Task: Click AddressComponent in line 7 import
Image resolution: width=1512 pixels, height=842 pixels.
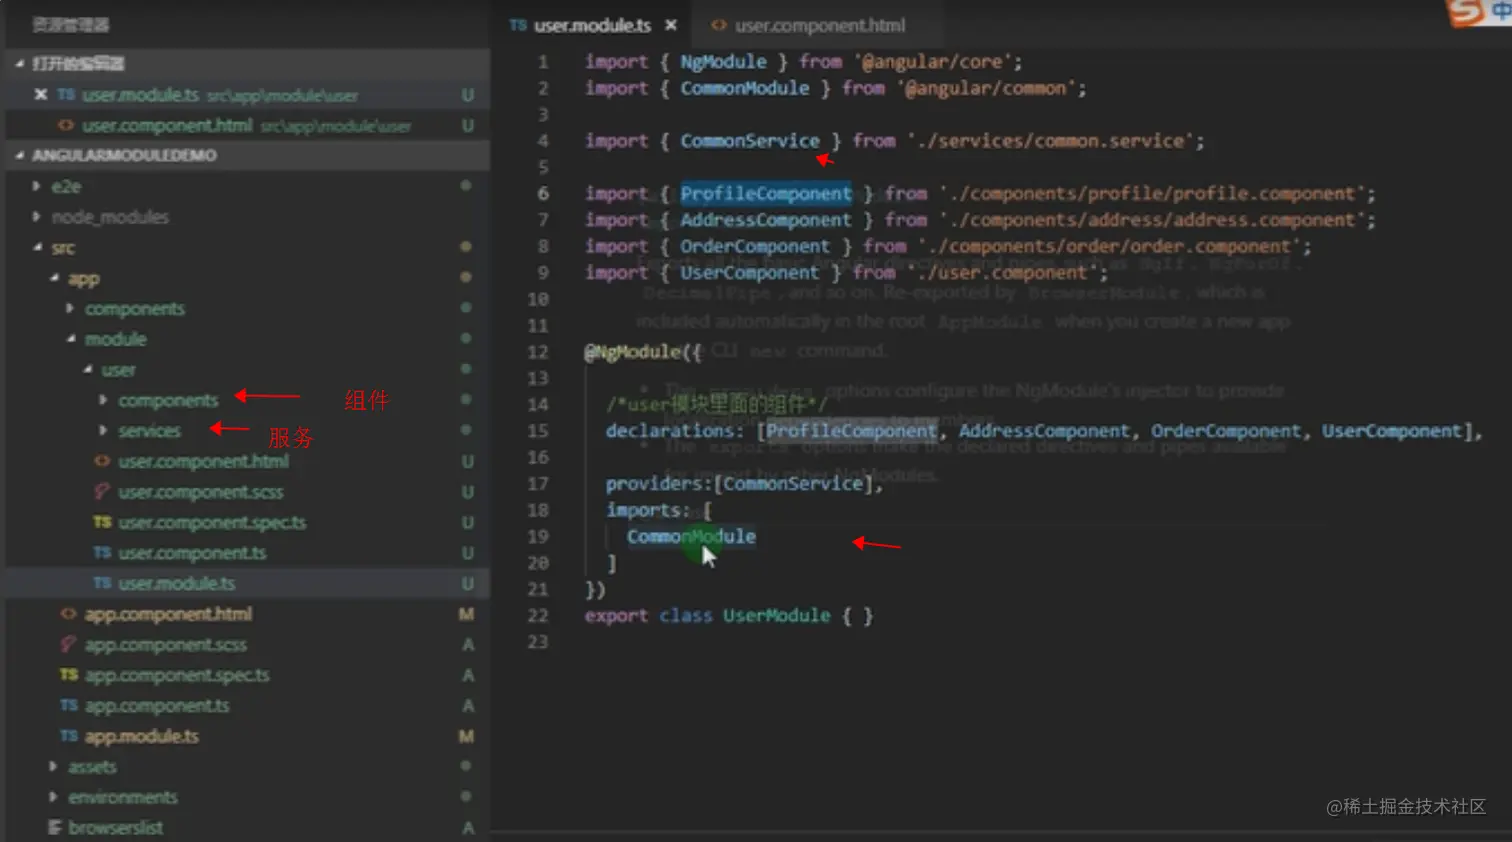Action: [x=766, y=220]
